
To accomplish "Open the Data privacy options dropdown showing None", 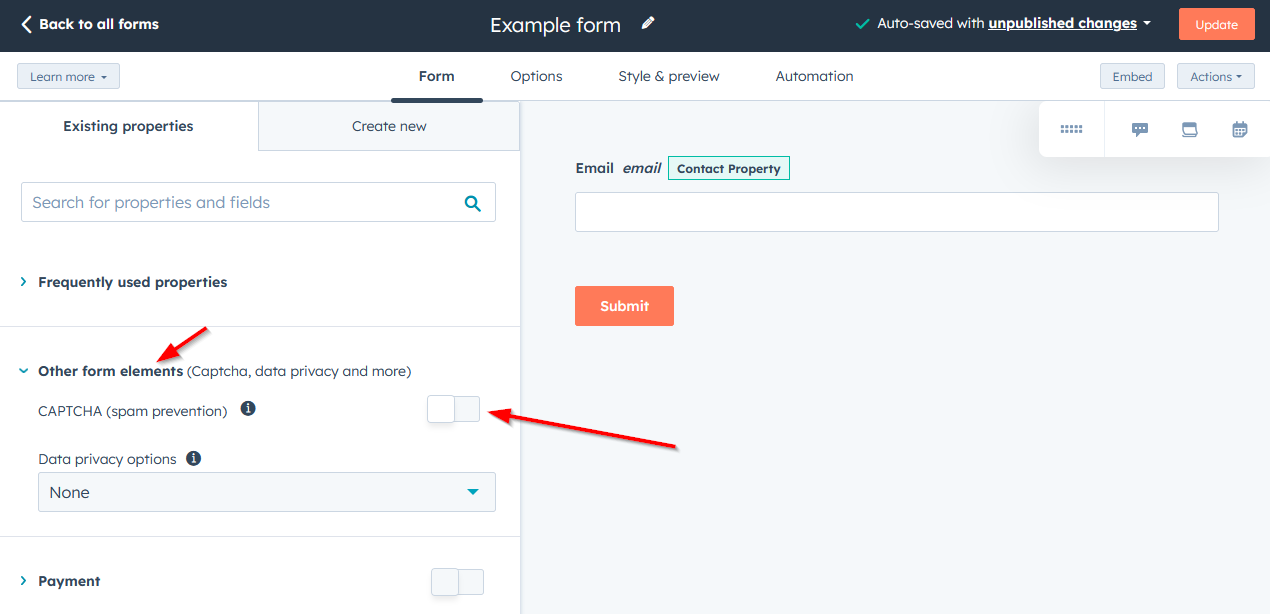I will [x=266, y=492].
